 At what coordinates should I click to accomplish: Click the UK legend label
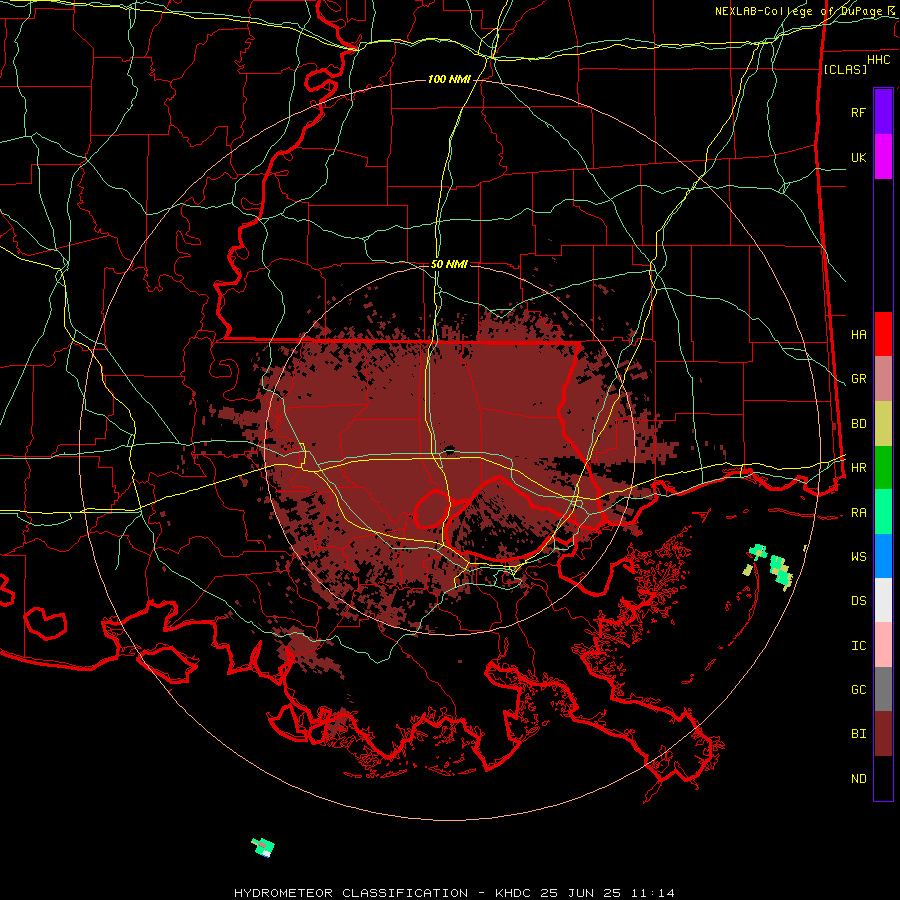click(858, 157)
